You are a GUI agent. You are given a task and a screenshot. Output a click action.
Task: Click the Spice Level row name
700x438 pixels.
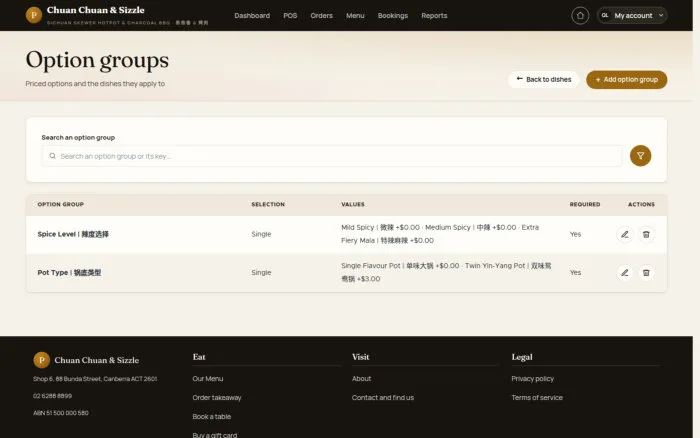click(73, 234)
